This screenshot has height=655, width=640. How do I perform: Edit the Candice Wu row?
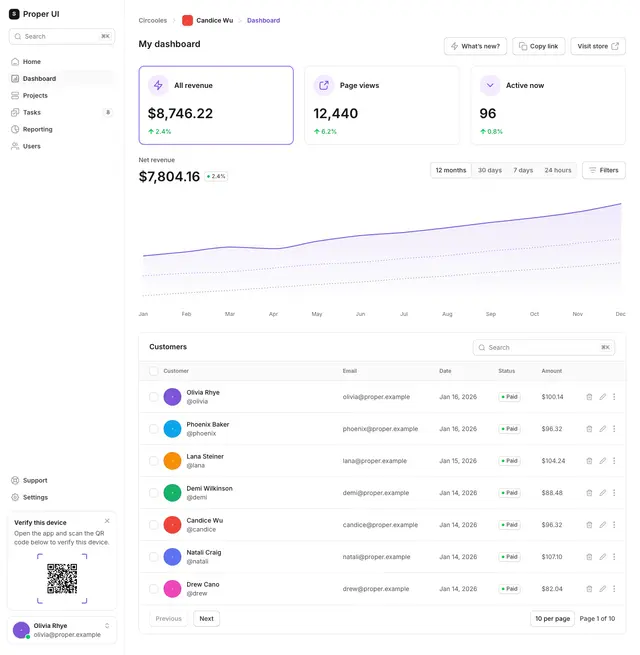pyautogui.click(x=602, y=525)
